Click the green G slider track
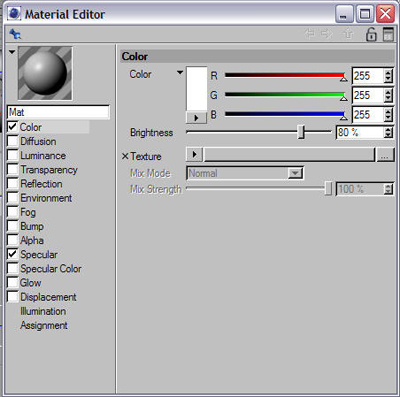 coord(285,95)
